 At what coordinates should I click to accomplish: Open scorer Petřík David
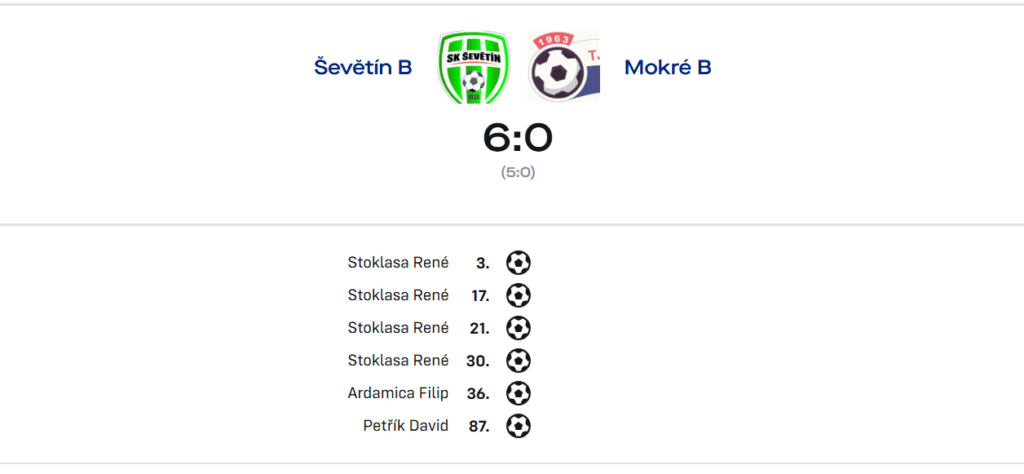coord(406,426)
